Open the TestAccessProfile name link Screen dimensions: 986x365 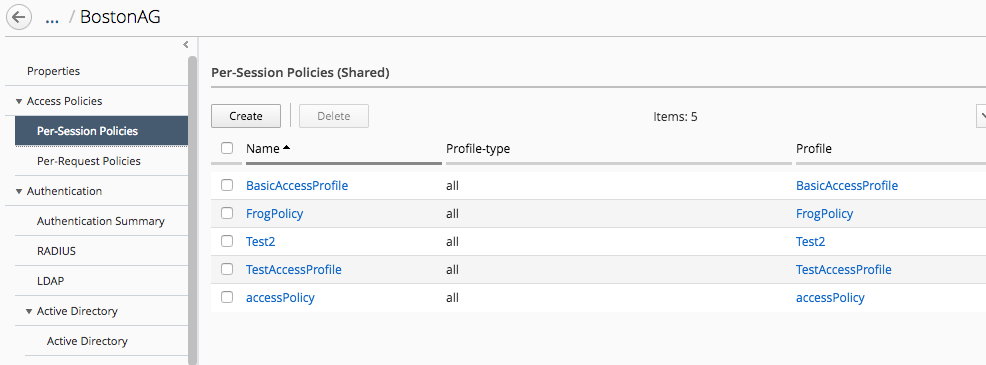tap(294, 269)
